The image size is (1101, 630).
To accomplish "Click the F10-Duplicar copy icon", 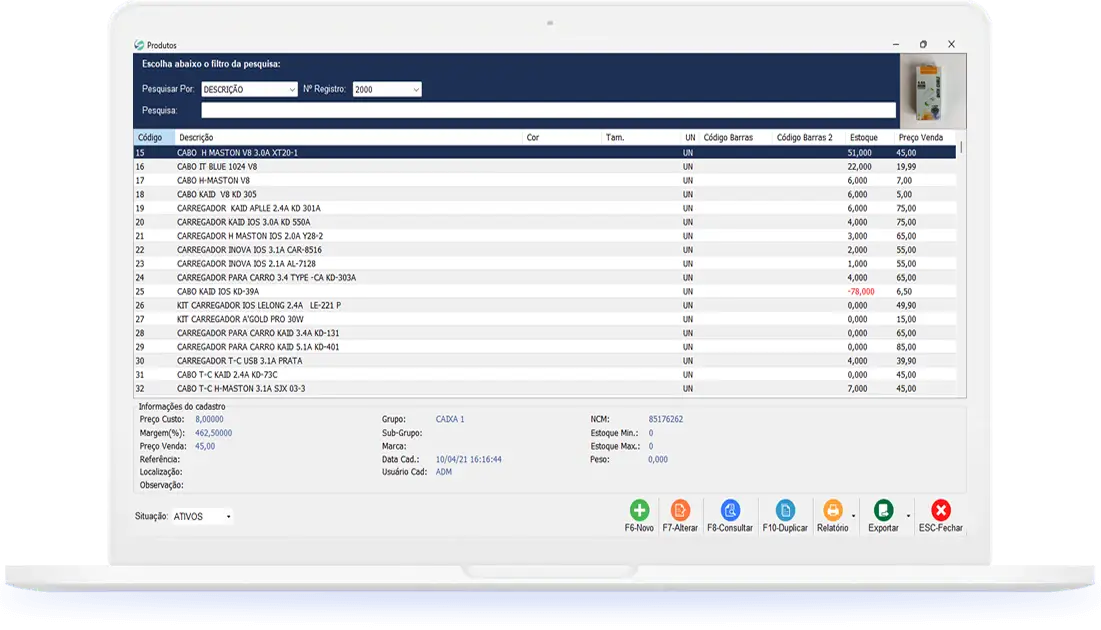I will (x=785, y=510).
